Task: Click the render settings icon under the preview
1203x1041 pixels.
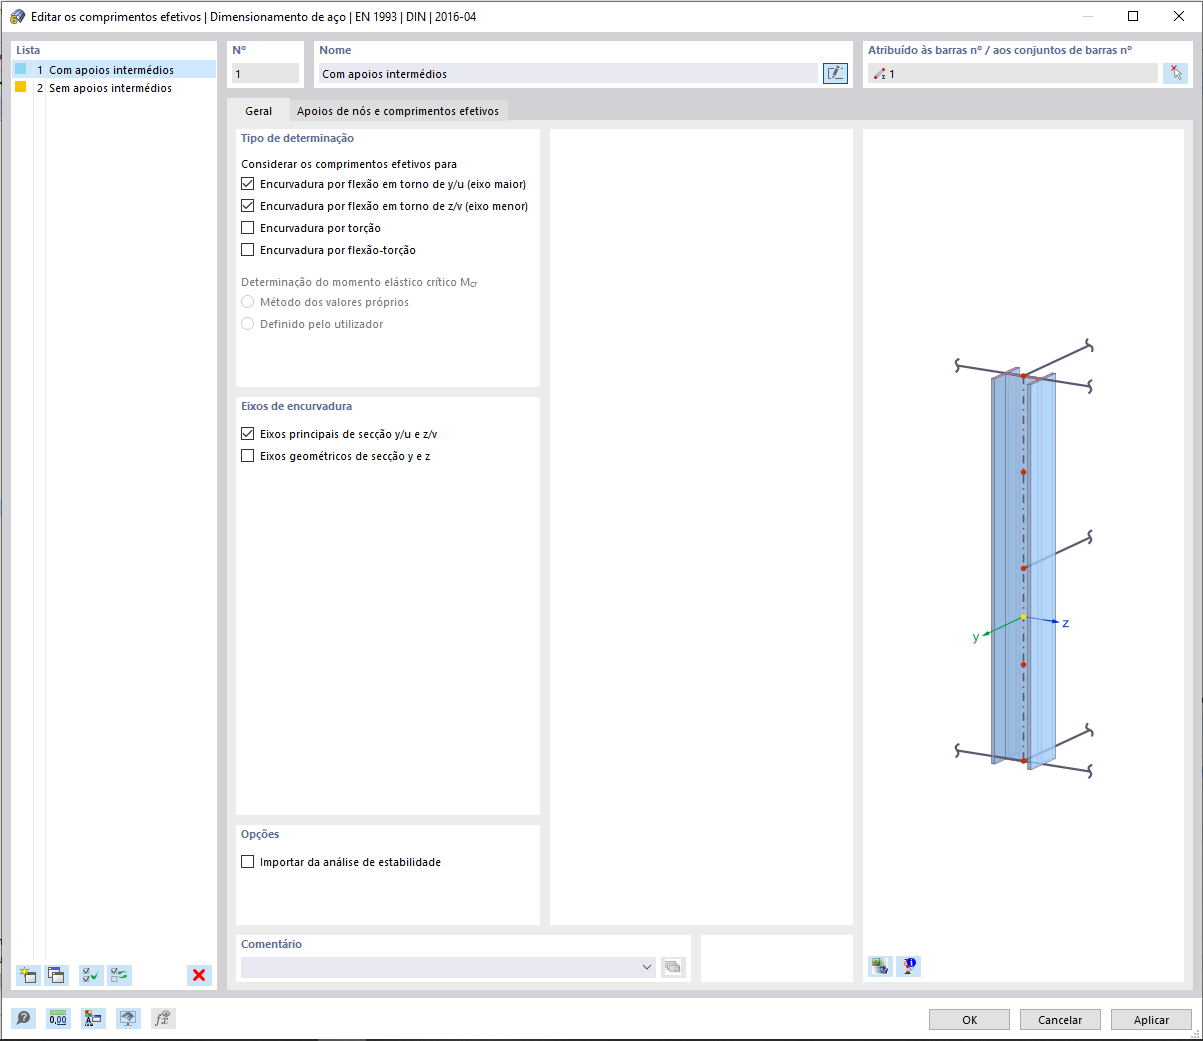Action: (x=880, y=966)
